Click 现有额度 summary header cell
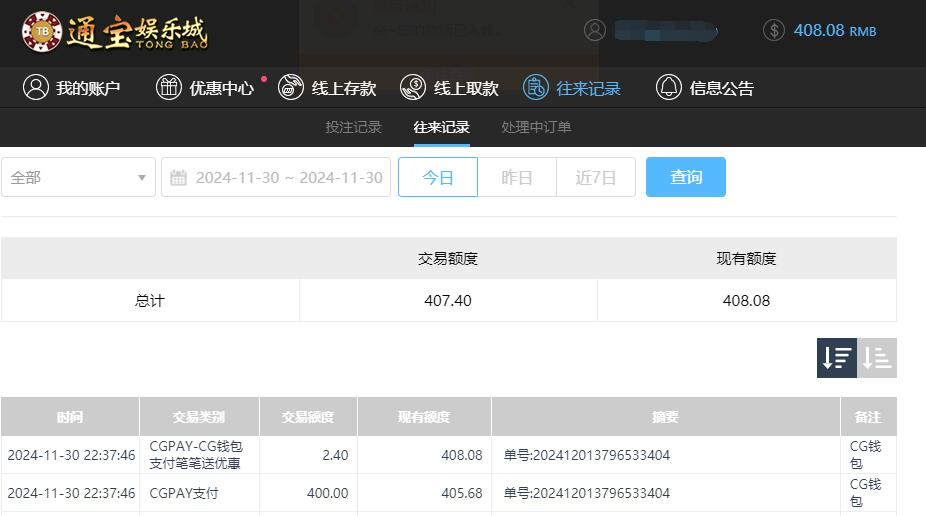The width and height of the screenshot is (926, 516). [746, 259]
